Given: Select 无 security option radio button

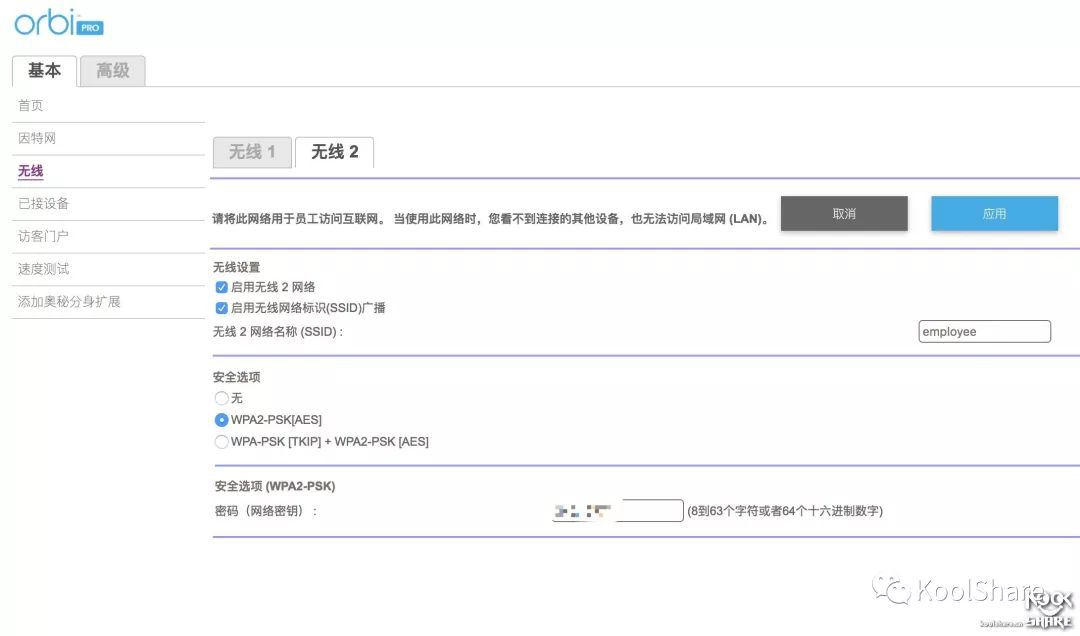Looking at the screenshot, I should [222, 398].
